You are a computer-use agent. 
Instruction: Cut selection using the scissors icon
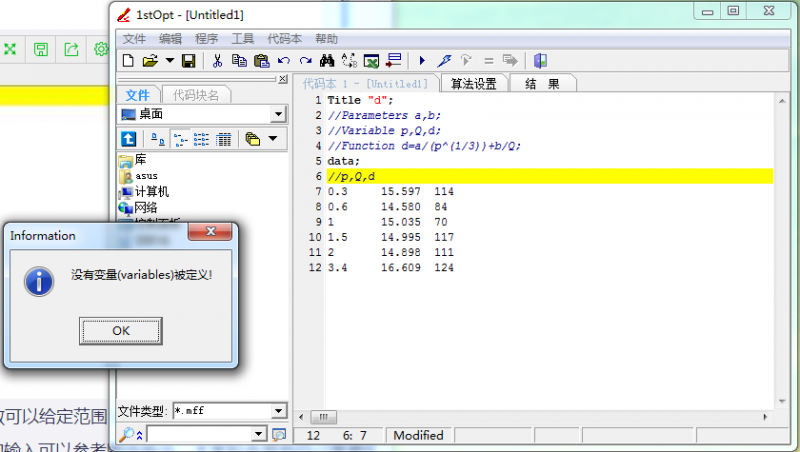217,61
